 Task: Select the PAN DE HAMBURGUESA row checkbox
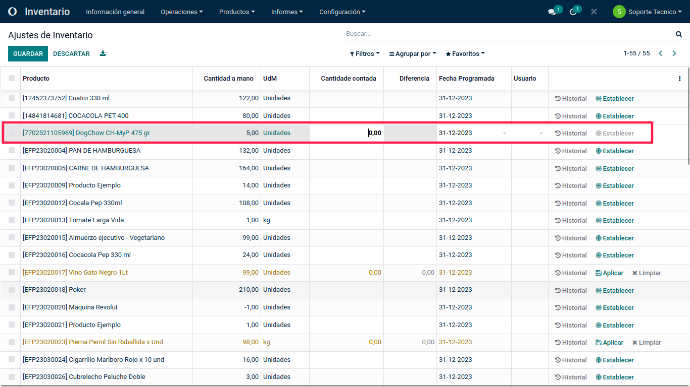pos(11,150)
